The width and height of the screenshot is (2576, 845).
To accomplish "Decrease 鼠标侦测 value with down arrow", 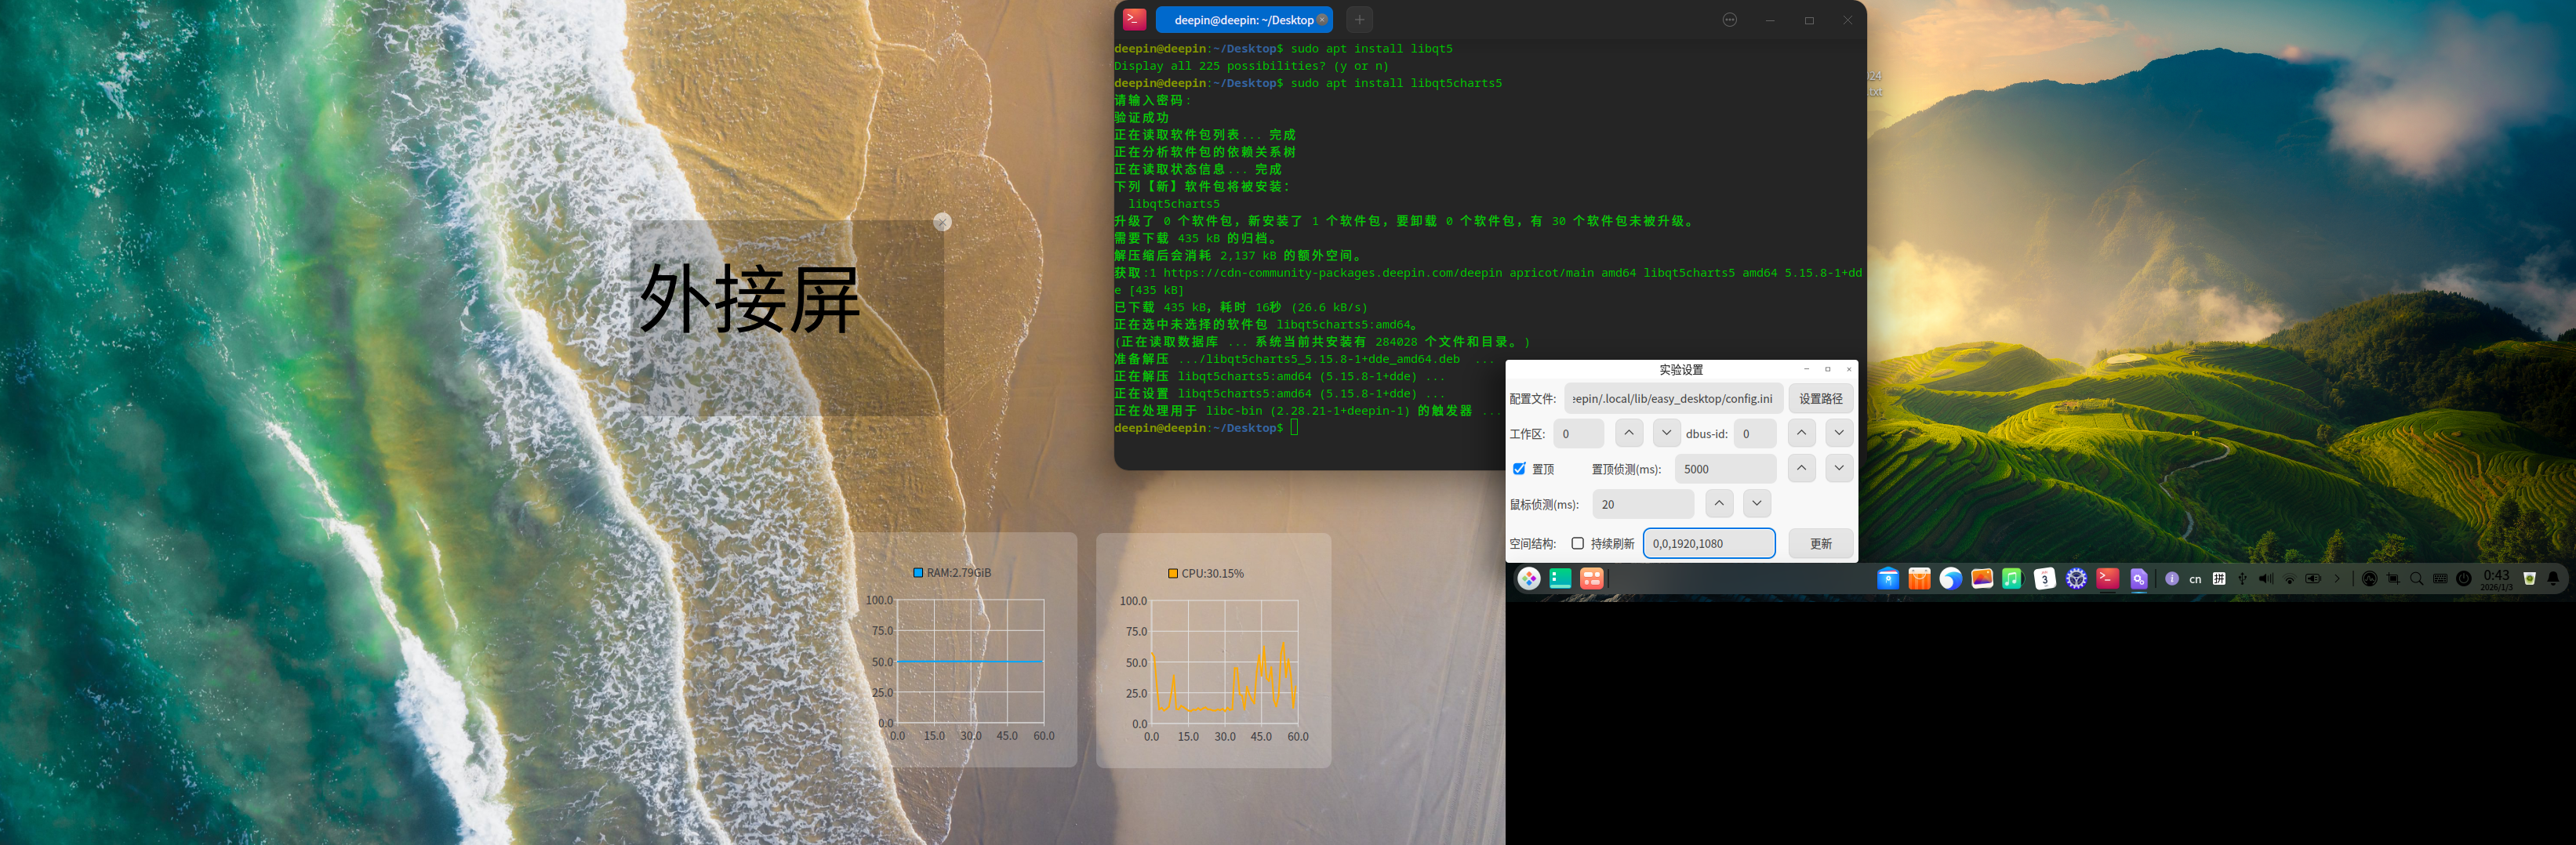I will pyautogui.click(x=1756, y=503).
